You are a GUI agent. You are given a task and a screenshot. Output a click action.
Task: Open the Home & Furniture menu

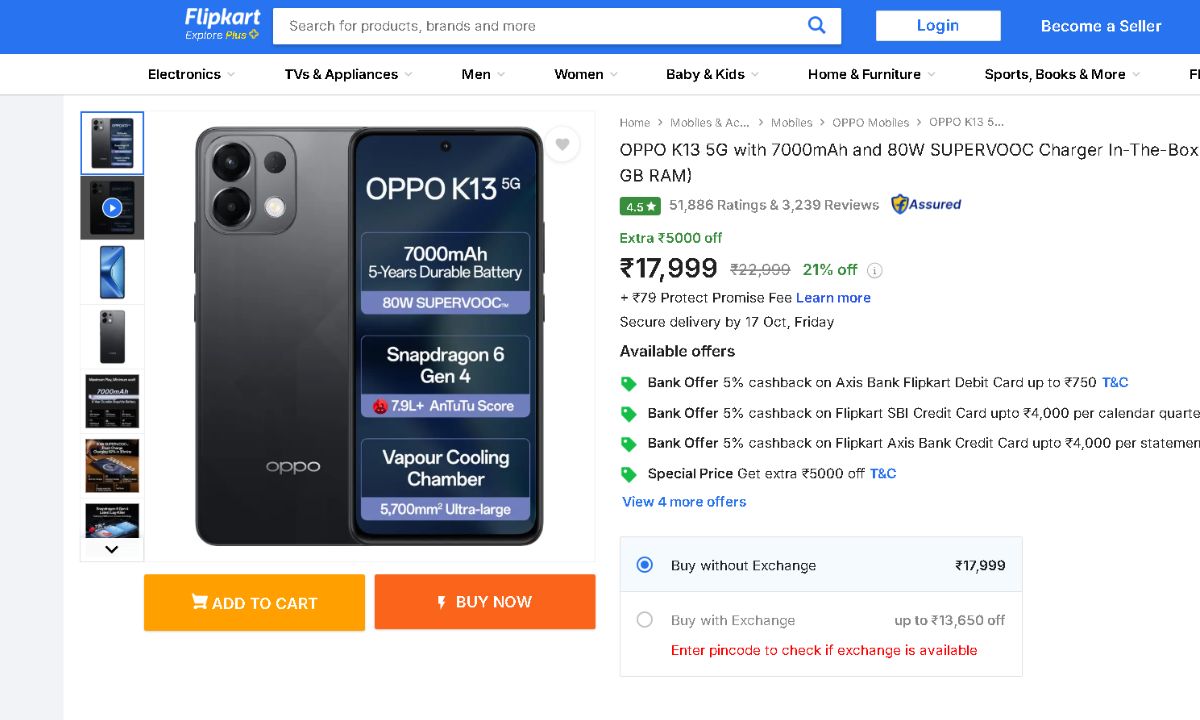tap(871, 74)
